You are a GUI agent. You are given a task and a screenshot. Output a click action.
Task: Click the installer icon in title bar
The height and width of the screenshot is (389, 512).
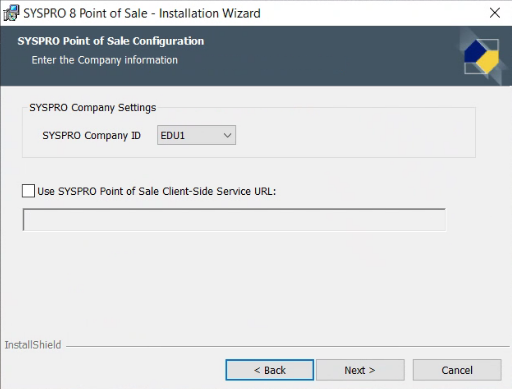pos(11,13)
